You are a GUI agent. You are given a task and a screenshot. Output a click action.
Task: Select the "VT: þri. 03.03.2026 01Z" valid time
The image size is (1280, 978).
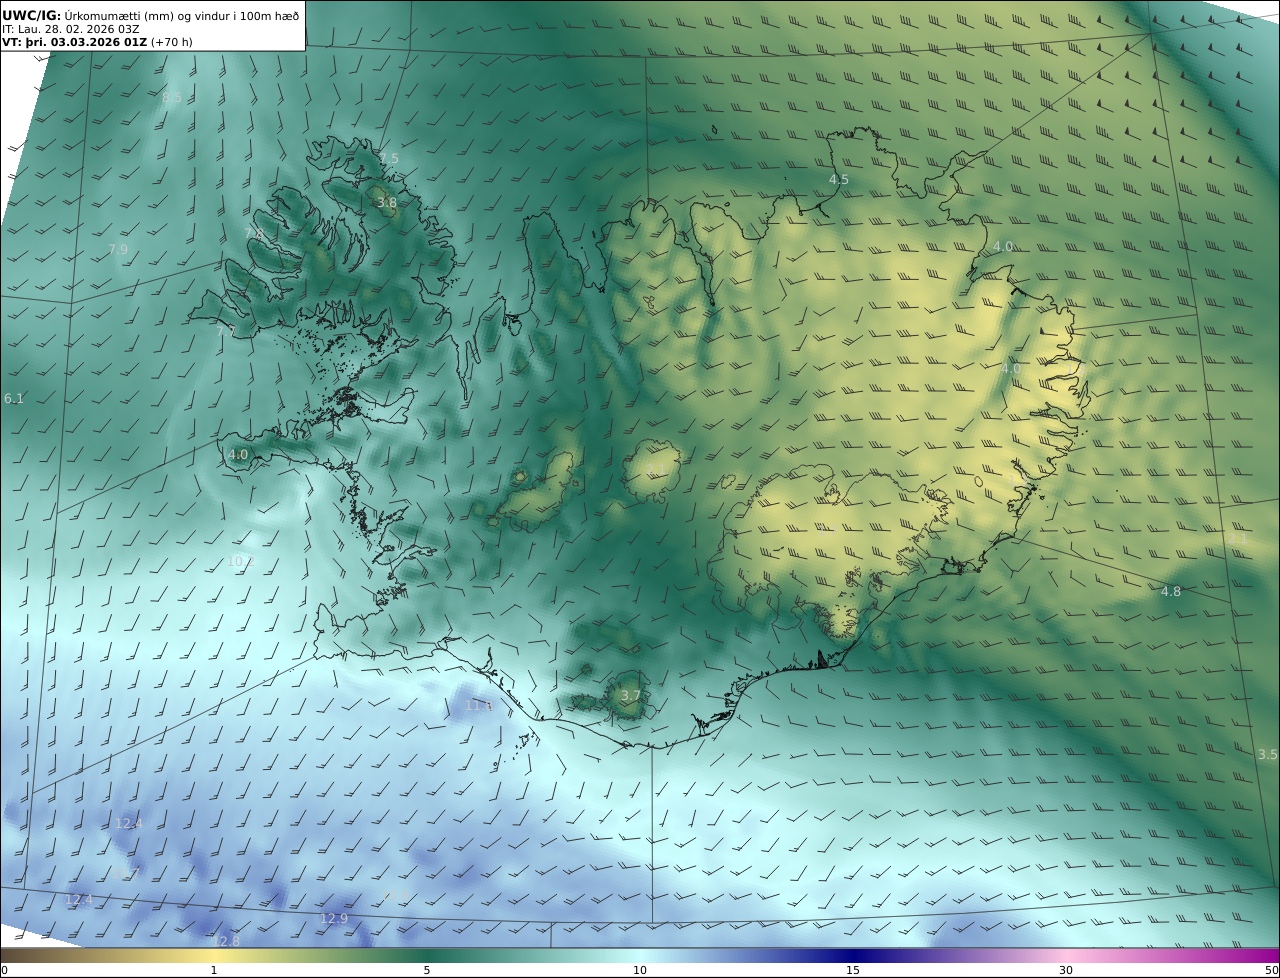coord(74,42)
